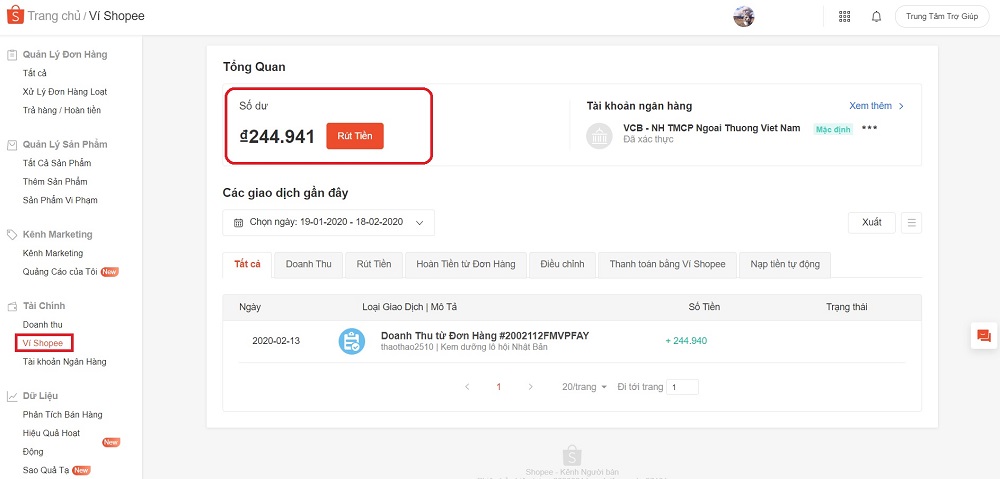Click the Shopee logo icon

[15, 15]
